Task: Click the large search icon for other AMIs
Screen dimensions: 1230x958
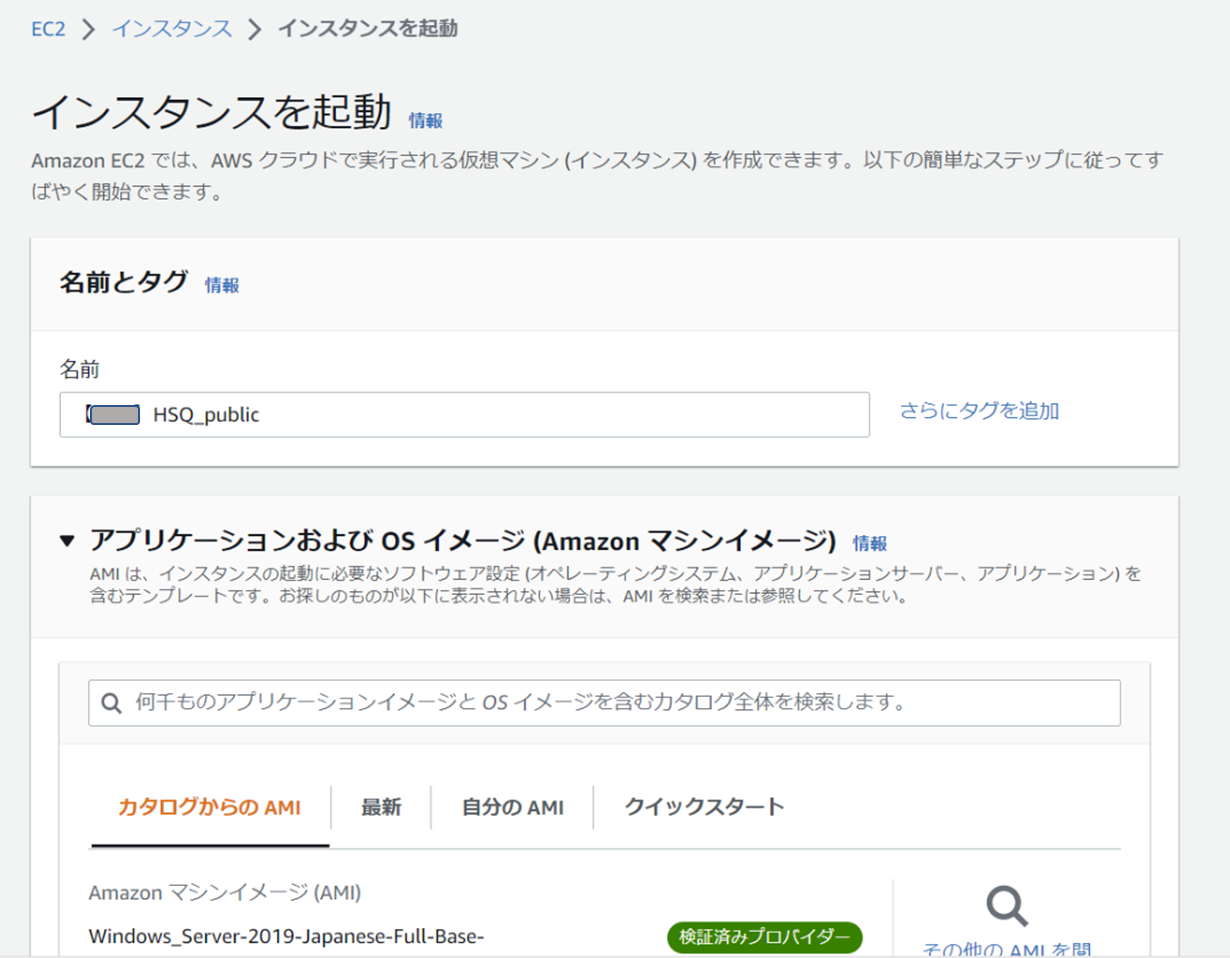Action: click(x=1007, y=907)
